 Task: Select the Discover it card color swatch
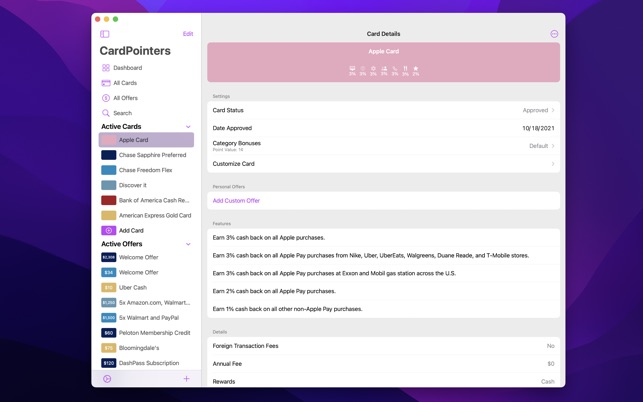click(x=109, y=185)
